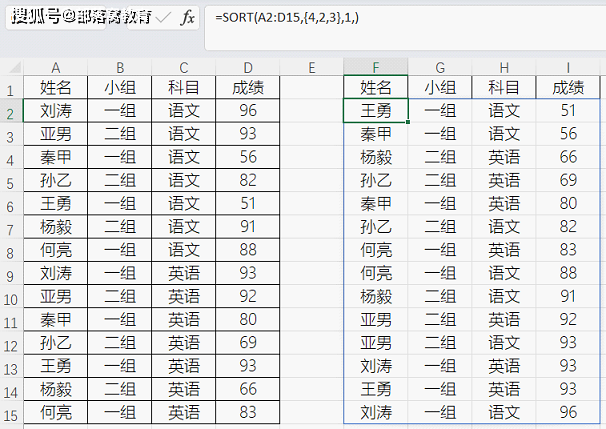Click header cell H1 labeled 科目

coord(504,88)
